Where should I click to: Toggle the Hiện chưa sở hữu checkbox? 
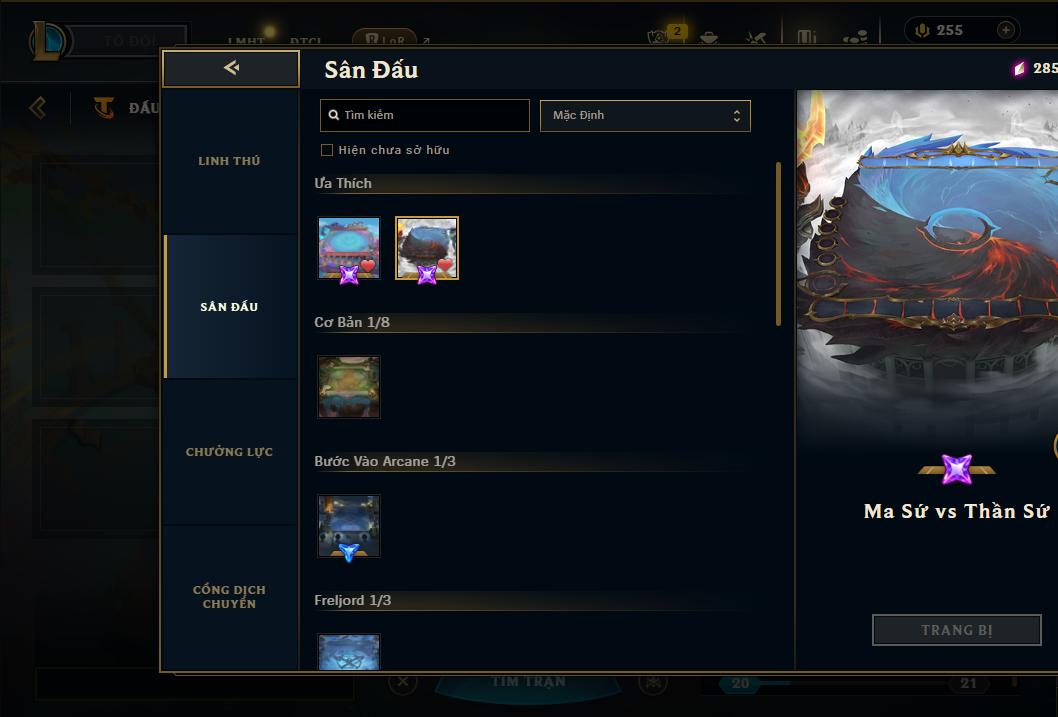tap(327, 150)
